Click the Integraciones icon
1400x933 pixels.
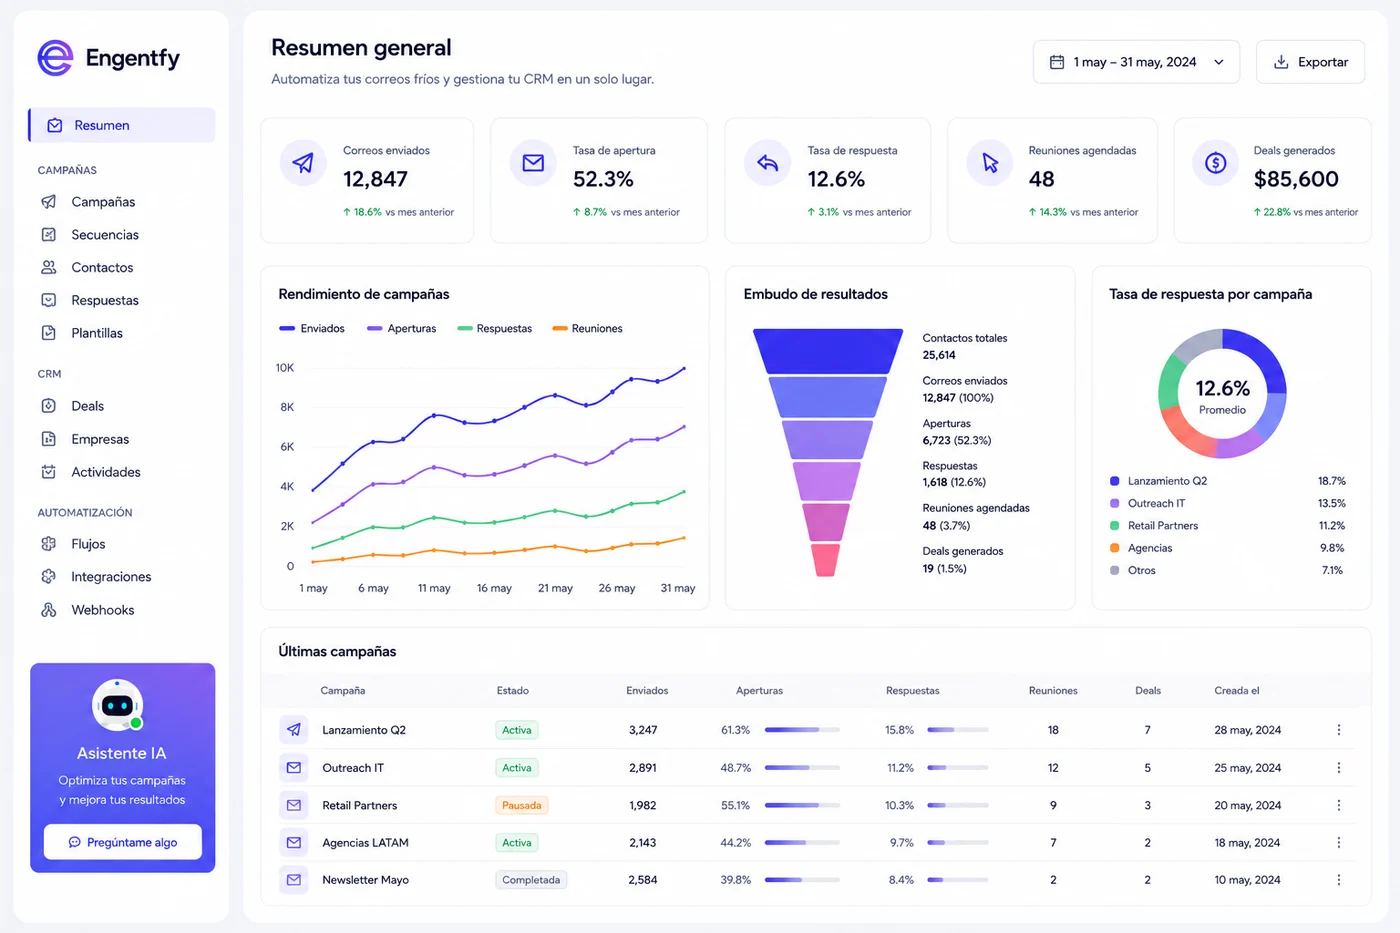pos(49,577)
